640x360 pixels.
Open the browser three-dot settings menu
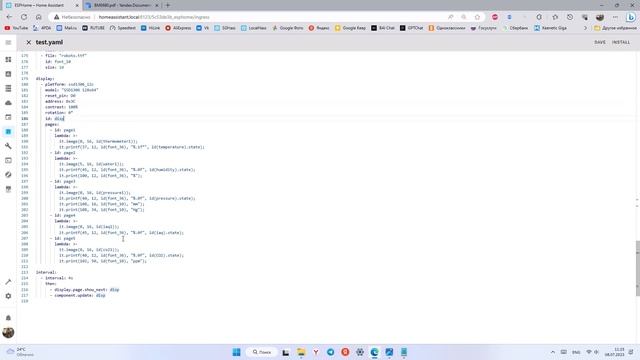click(x=615, y=17)
